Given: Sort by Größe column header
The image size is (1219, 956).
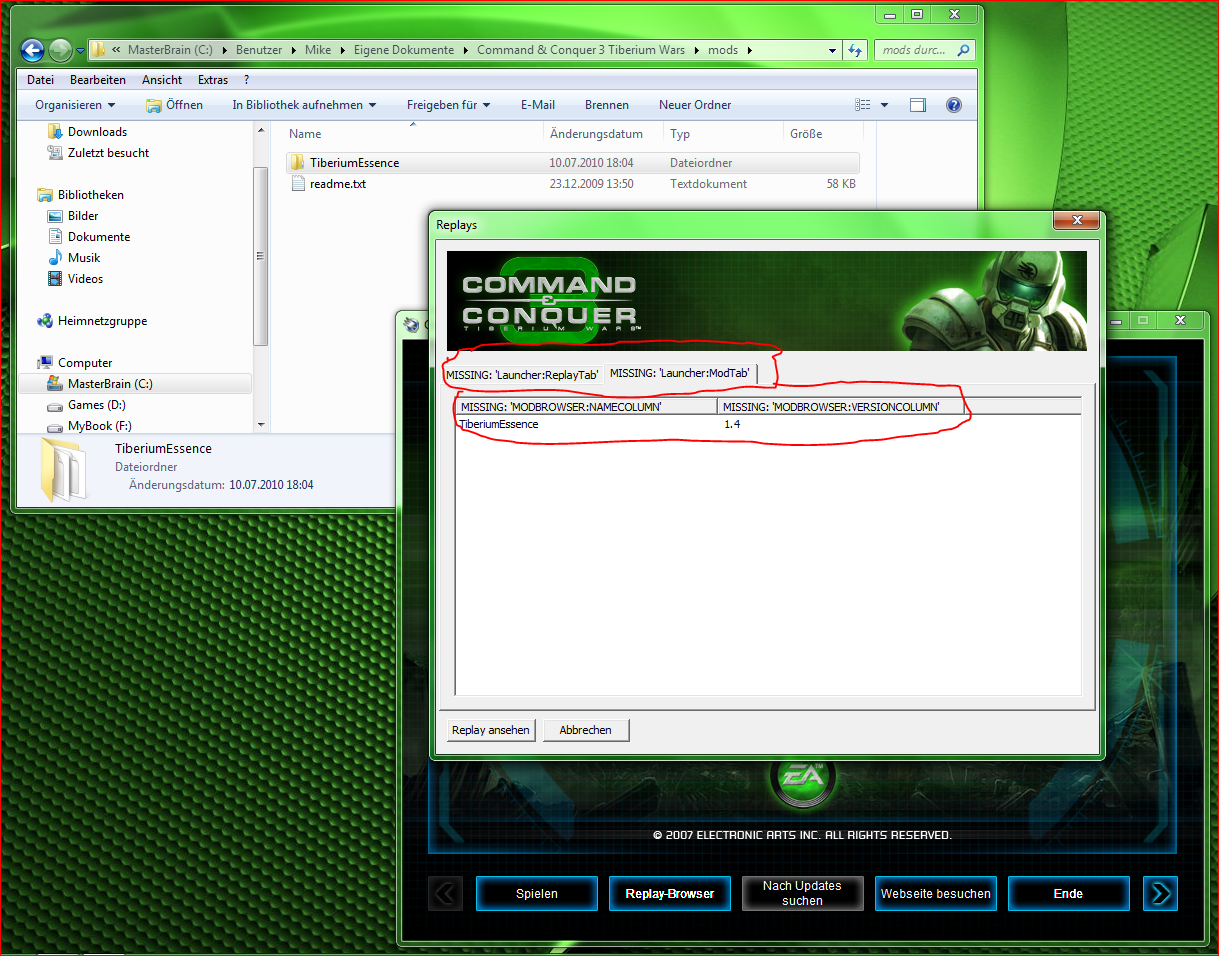Looking at the screenshot, I should [823, 134].
